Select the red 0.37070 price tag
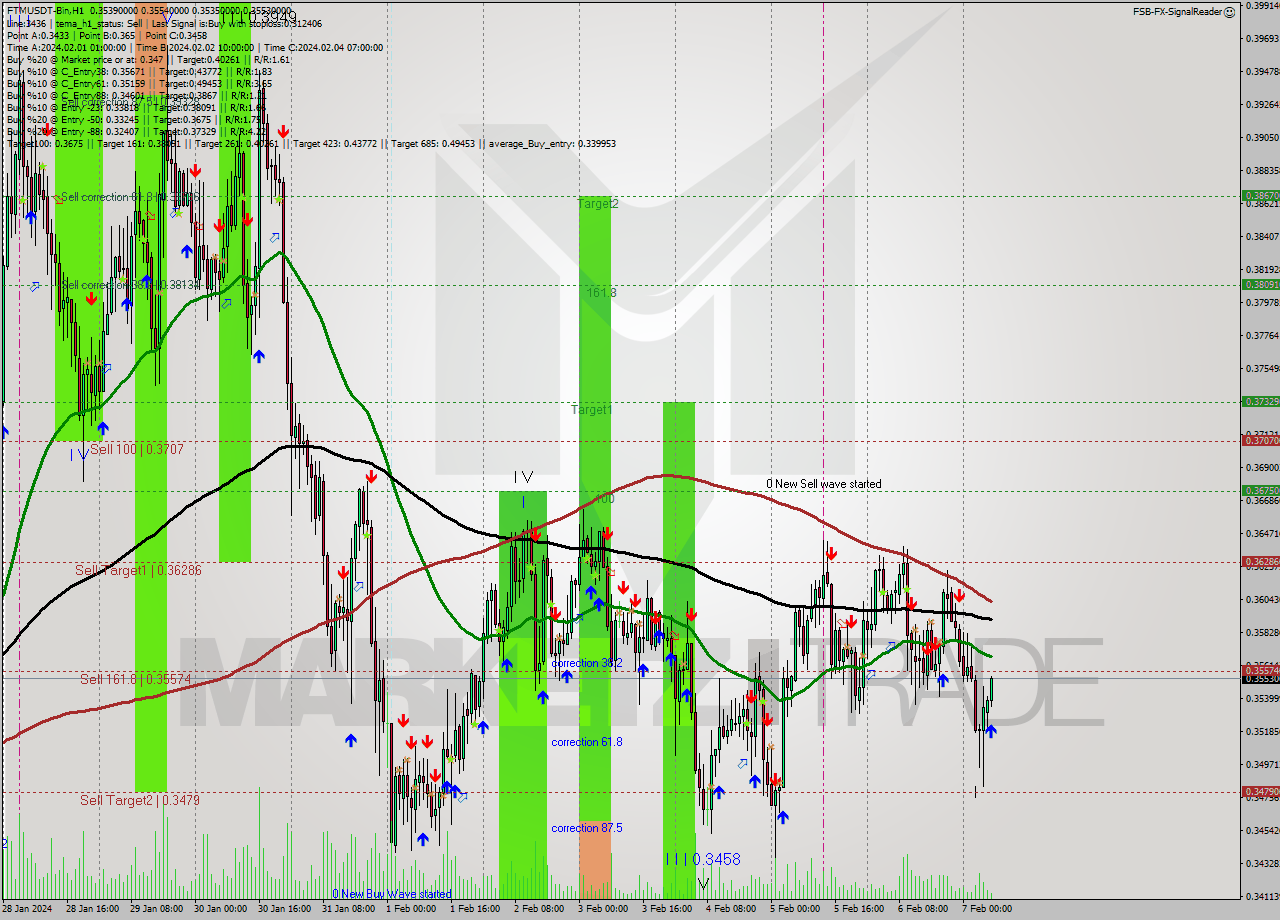This screenshot has width=1280, height=920. (x=1260, y=440)
